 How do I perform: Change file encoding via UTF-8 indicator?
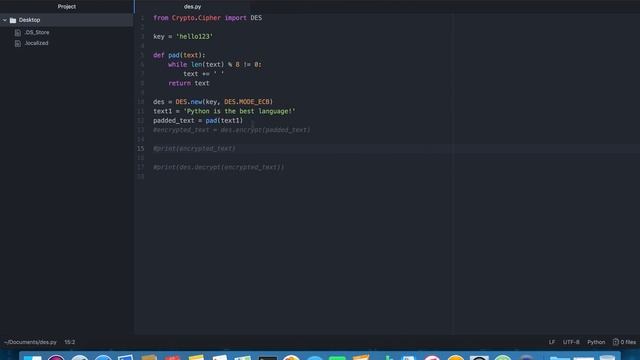point(571,342)
